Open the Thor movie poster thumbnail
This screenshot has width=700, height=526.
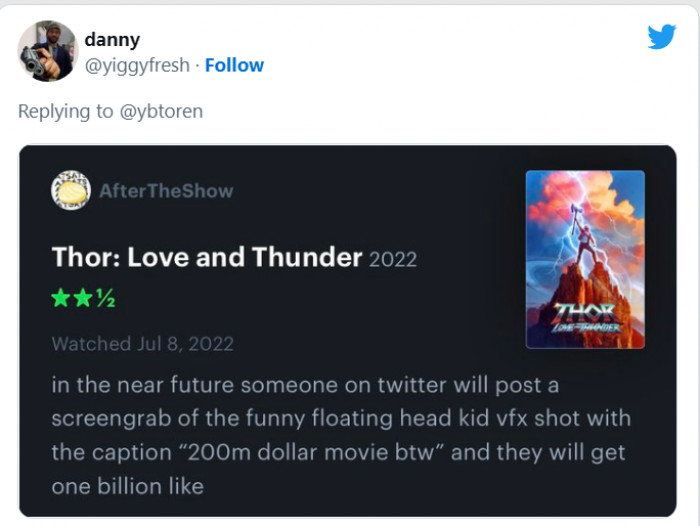pyautogui.click(x=585, y=259)
